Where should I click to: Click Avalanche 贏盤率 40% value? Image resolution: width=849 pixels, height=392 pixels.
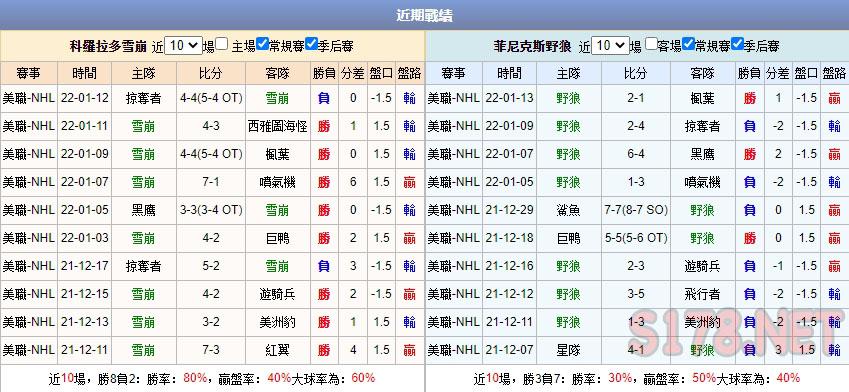click(x=279, y=378)
